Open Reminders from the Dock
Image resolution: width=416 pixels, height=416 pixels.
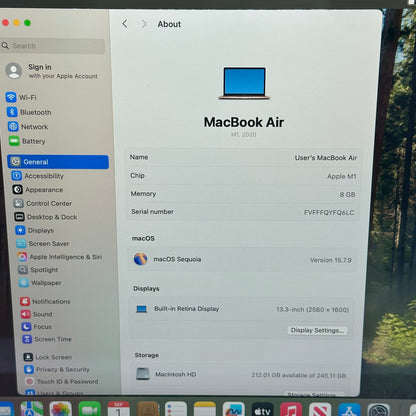176,409
